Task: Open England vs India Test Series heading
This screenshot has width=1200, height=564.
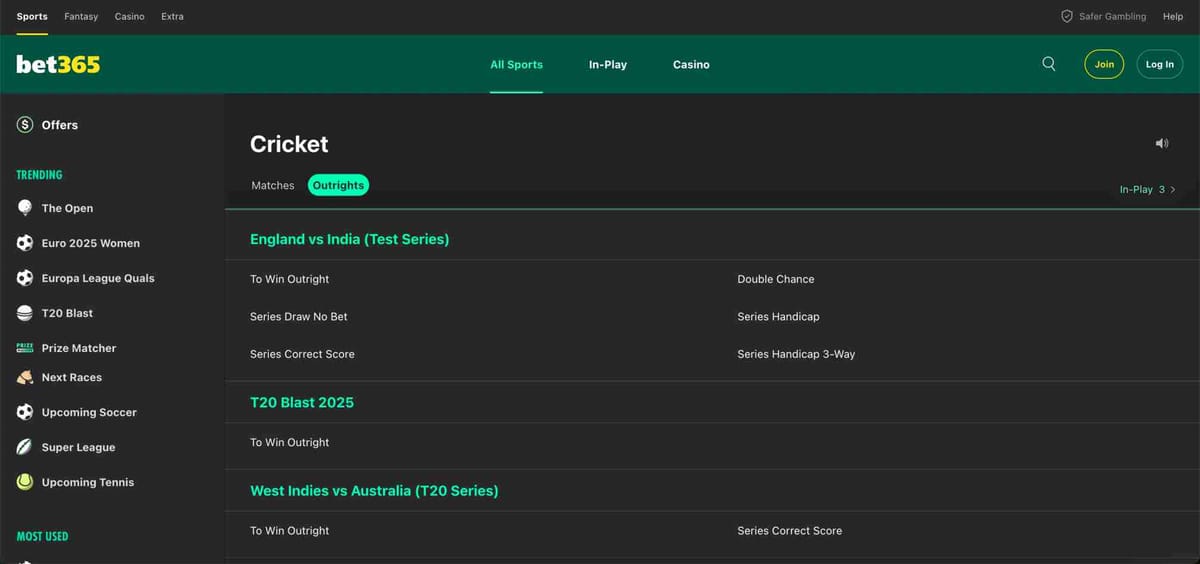Action: coord(349,239)
